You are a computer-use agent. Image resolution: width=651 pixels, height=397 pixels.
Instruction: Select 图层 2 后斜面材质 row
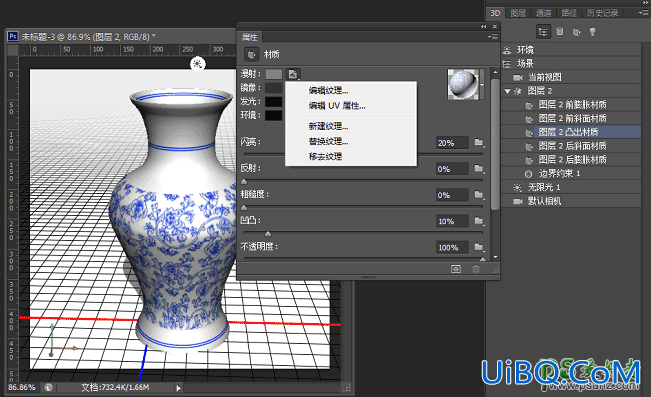571,146
